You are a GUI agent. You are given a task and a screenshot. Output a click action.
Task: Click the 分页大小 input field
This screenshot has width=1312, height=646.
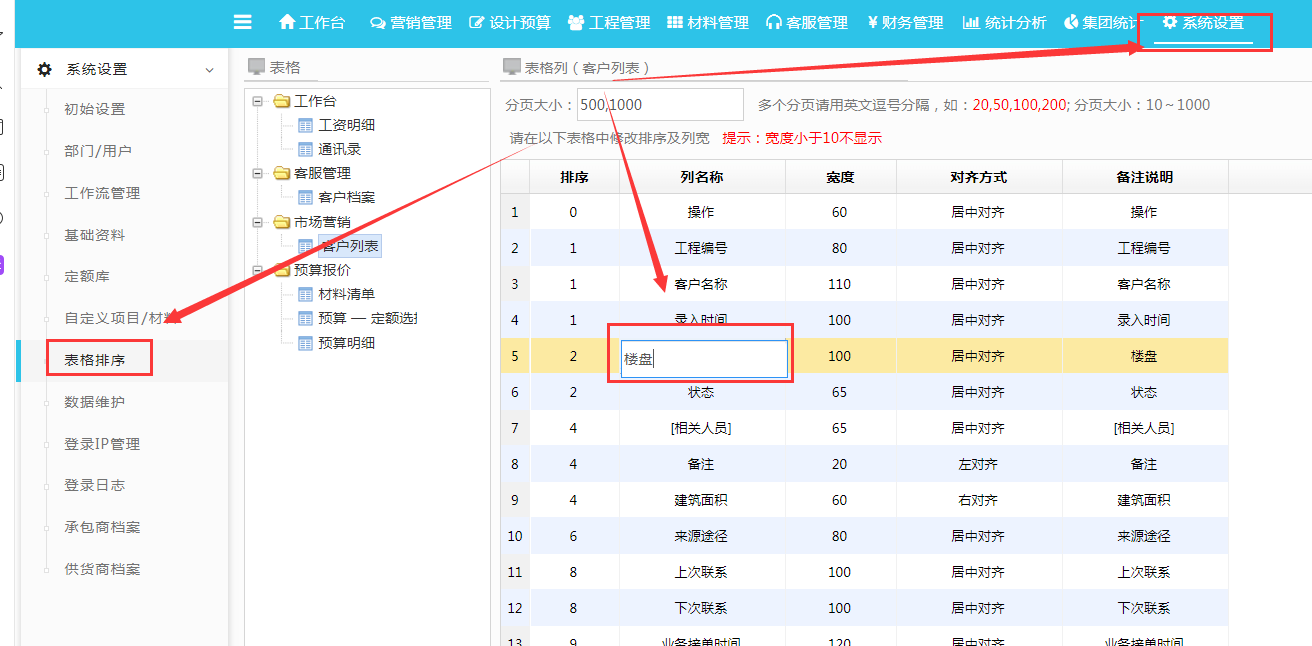coord(660,103)
